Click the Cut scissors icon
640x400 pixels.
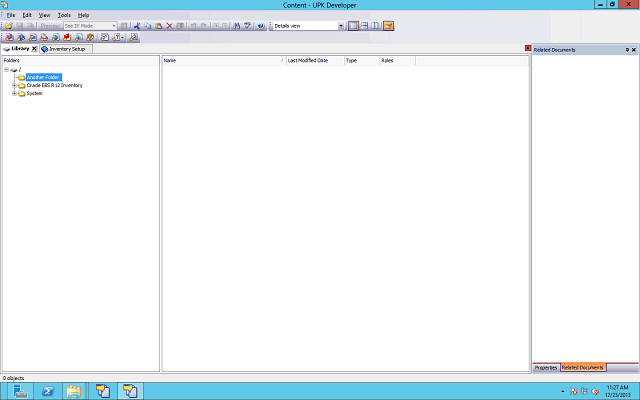(137, 26)
